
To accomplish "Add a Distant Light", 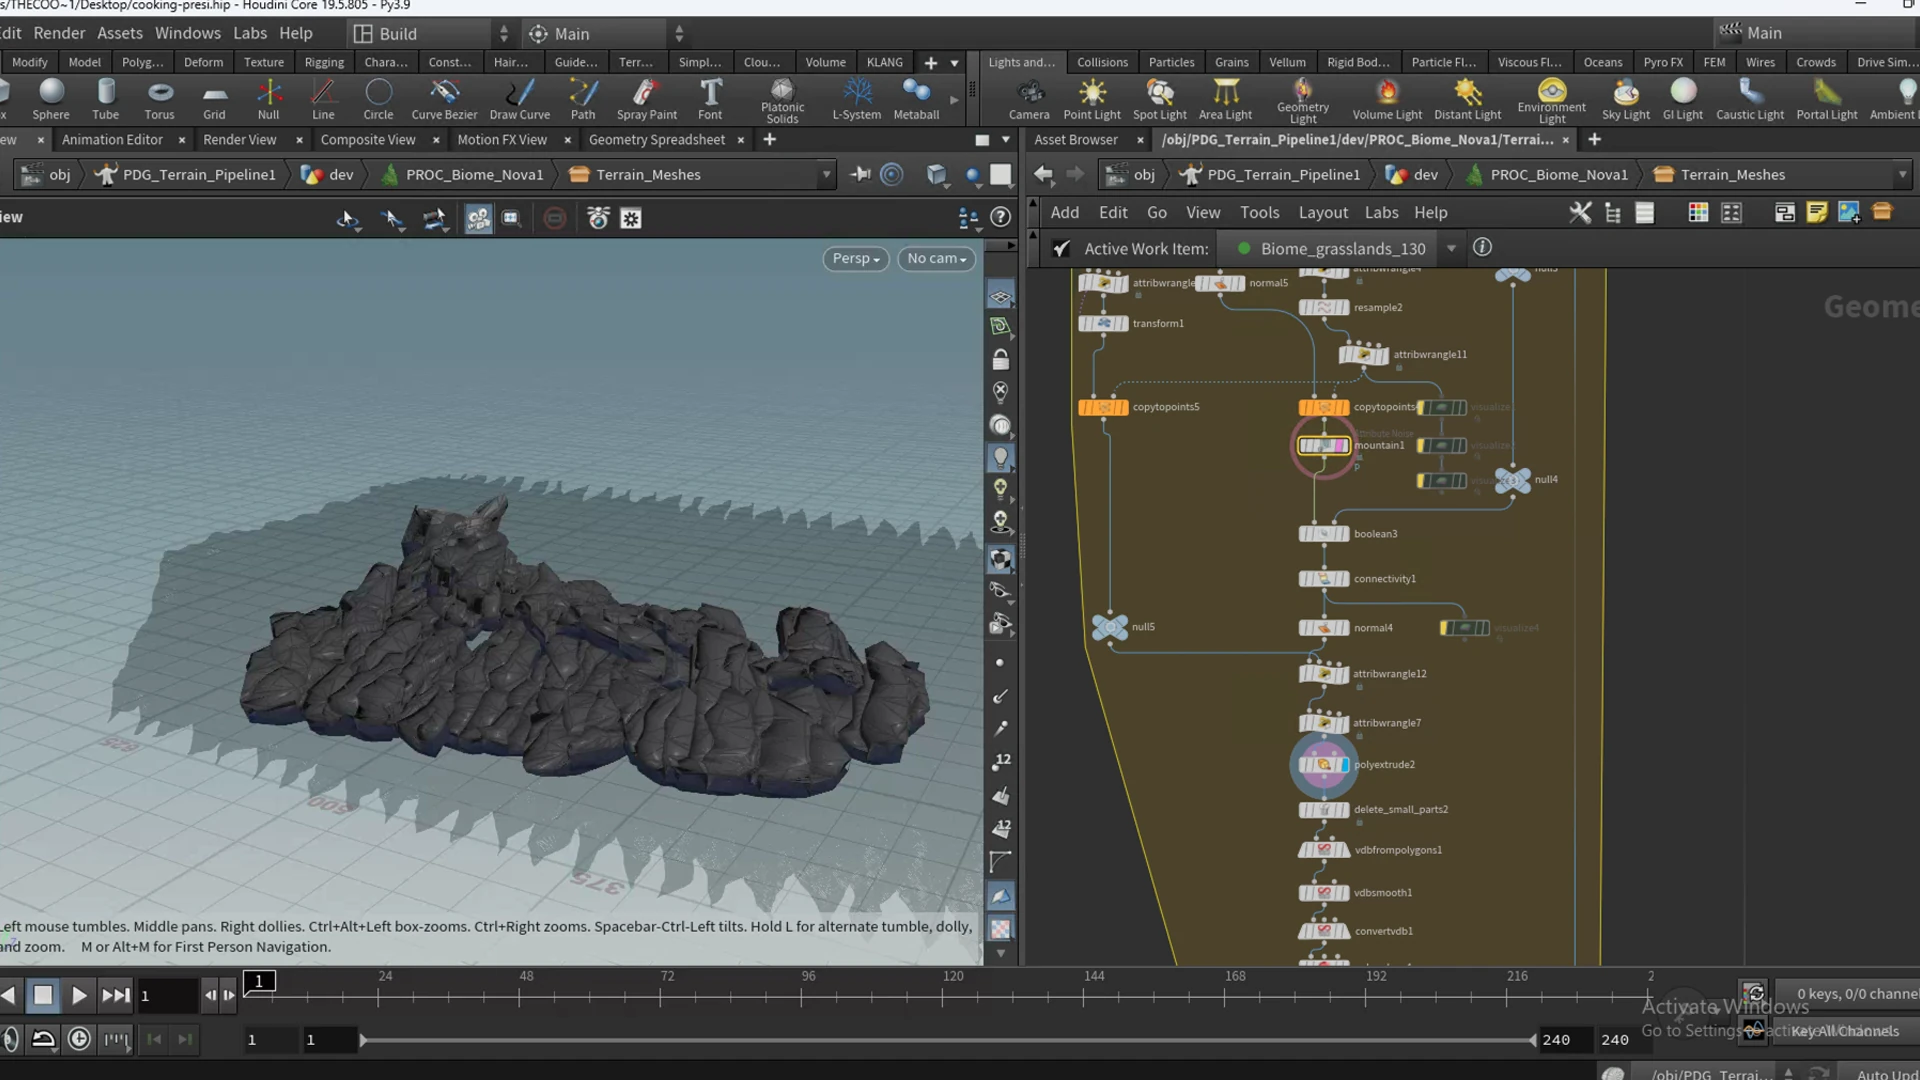I will coord(1467,100).
